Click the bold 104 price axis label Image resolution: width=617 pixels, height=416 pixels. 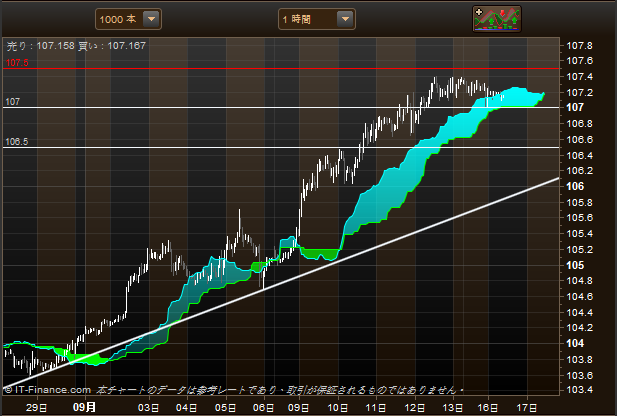pyautogui.click(x=575, y=343)
